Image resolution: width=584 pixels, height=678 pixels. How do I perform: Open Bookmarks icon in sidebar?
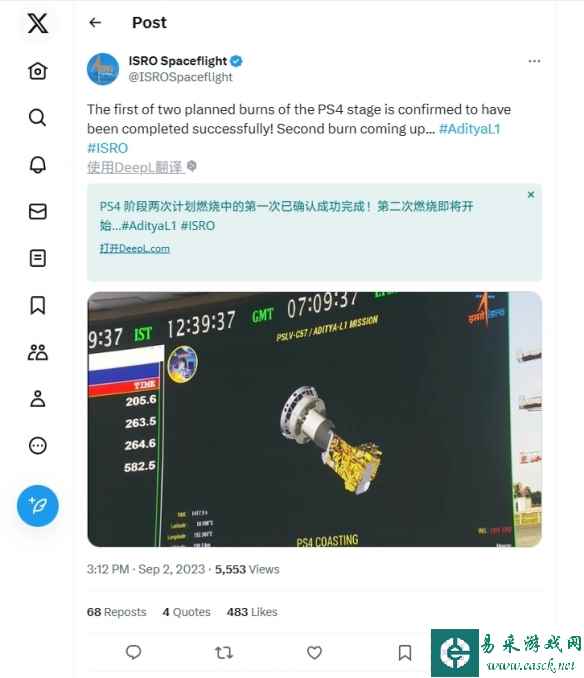pyautogui.click(x=38, y=305)
